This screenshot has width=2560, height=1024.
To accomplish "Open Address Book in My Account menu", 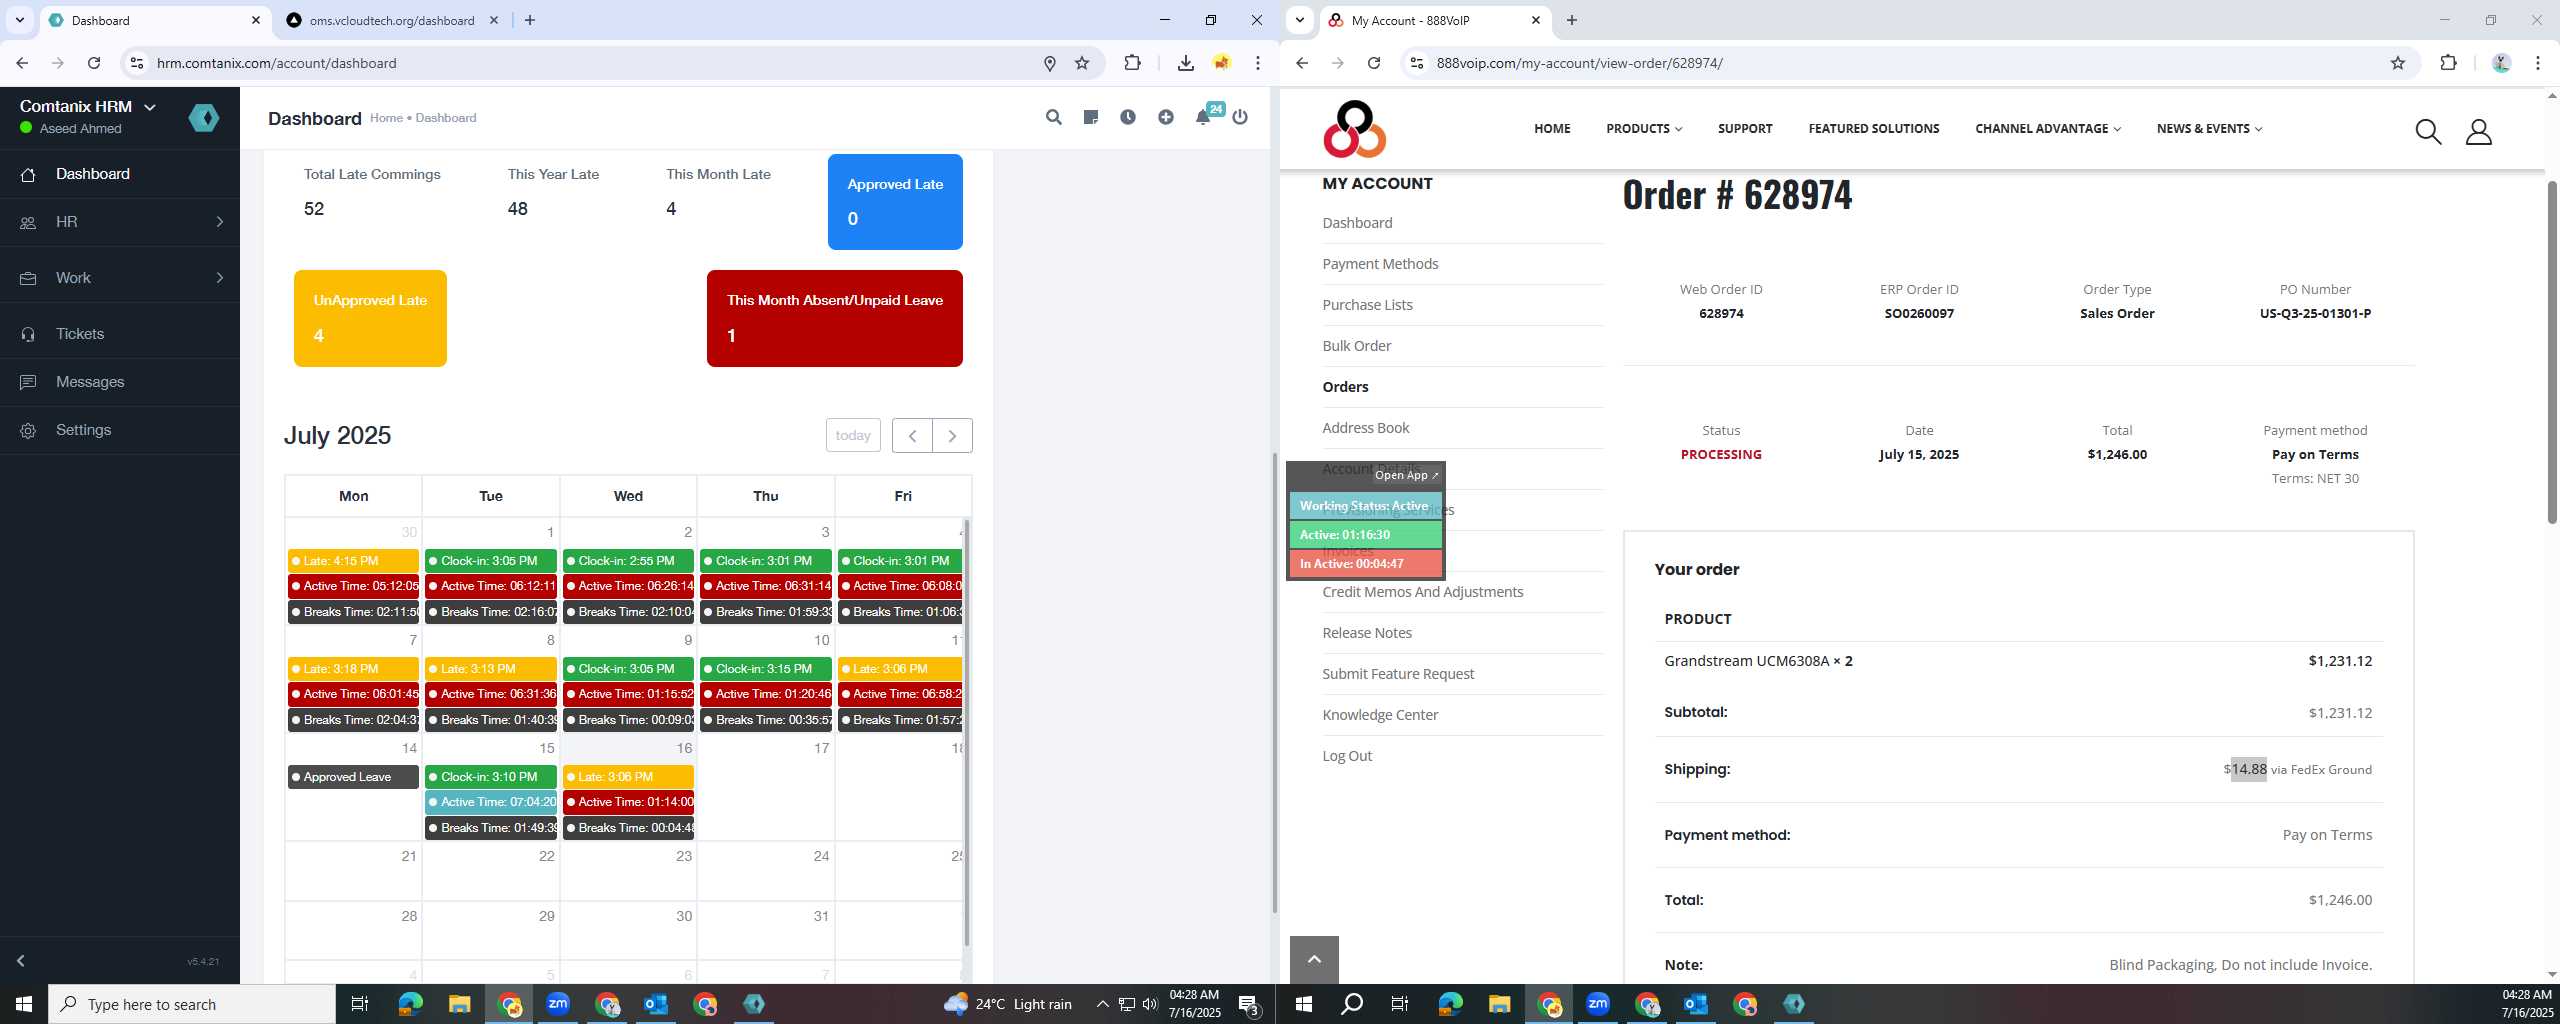I will (1365, 428).
